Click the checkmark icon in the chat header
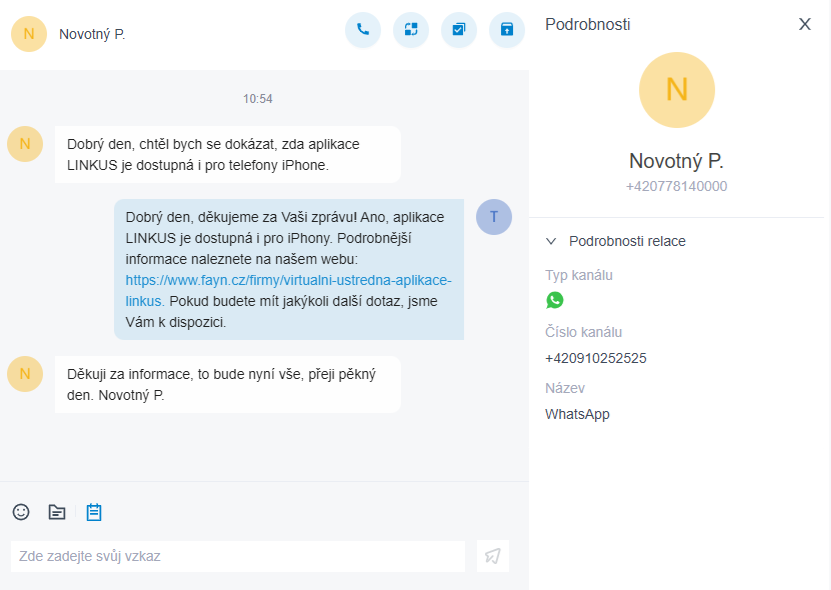 point(459,30)
